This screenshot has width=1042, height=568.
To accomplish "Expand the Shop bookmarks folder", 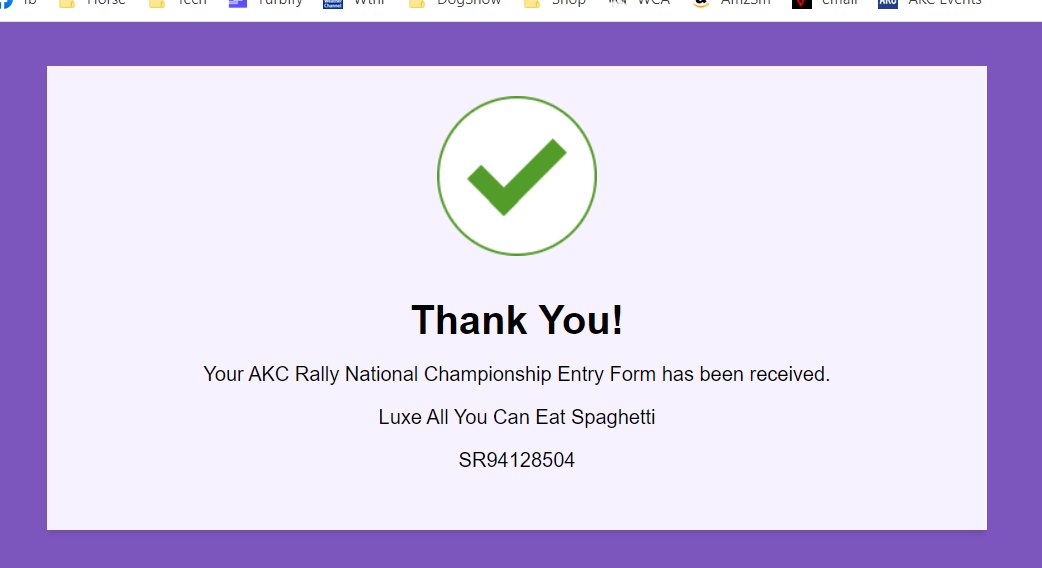I will pyautogui.click(x=555, y=3).
